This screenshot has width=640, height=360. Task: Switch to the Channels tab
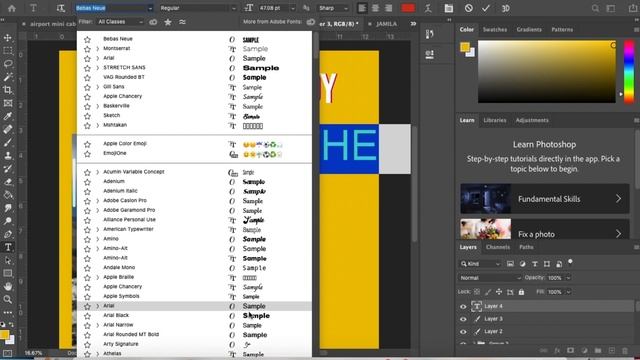coord(498,247)
